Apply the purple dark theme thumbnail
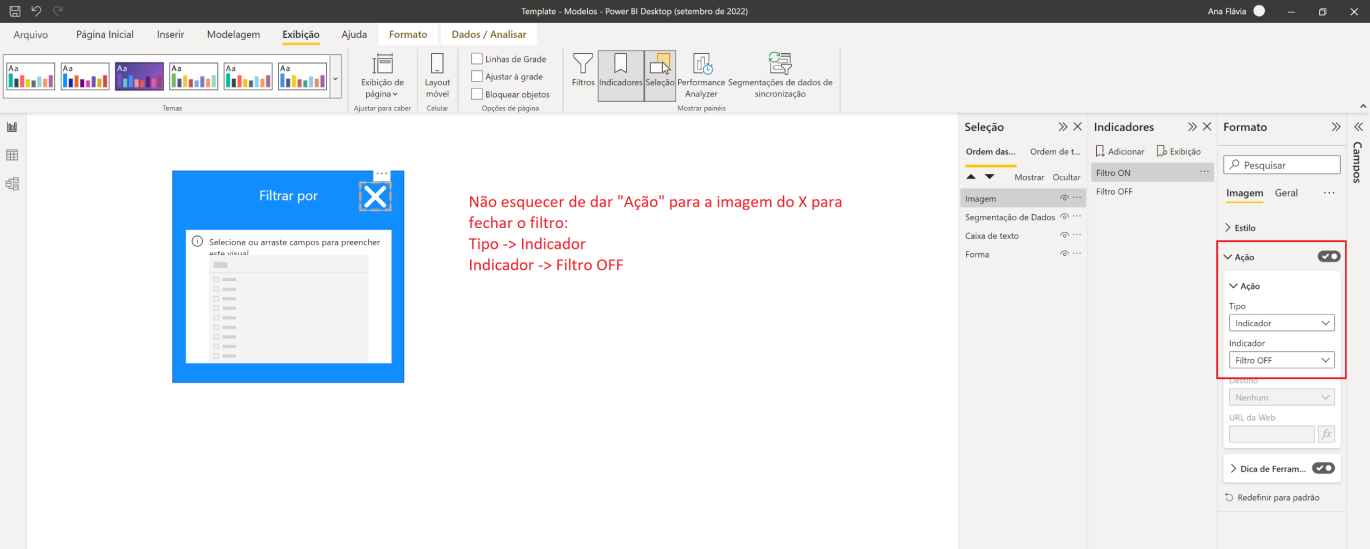1370x549 pixels. click(x=139, y=77)
